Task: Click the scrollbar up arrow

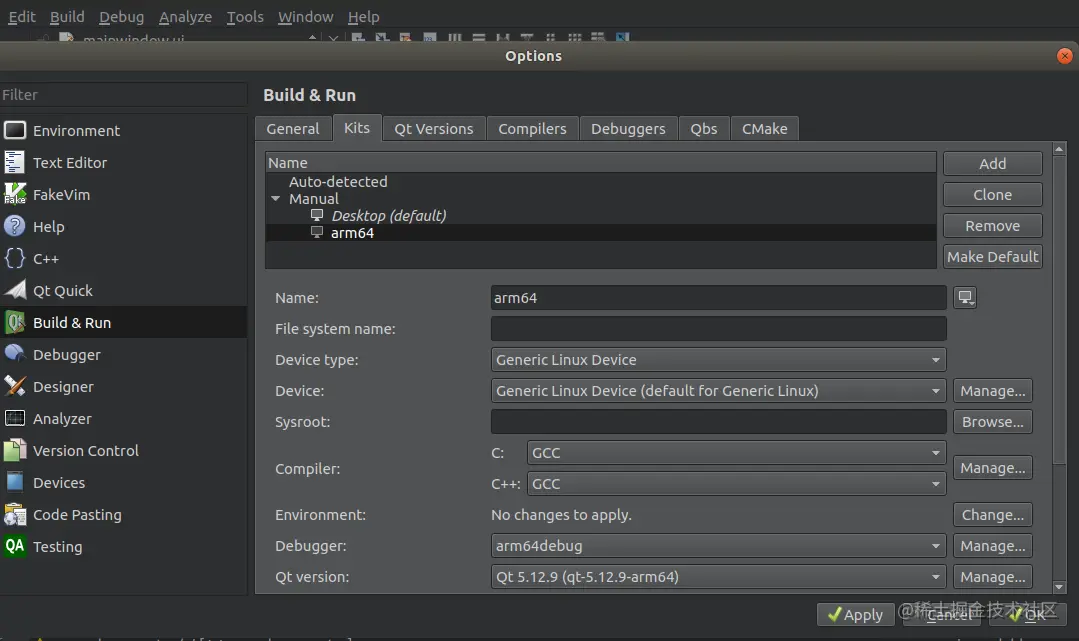Action: point(1059,149)
